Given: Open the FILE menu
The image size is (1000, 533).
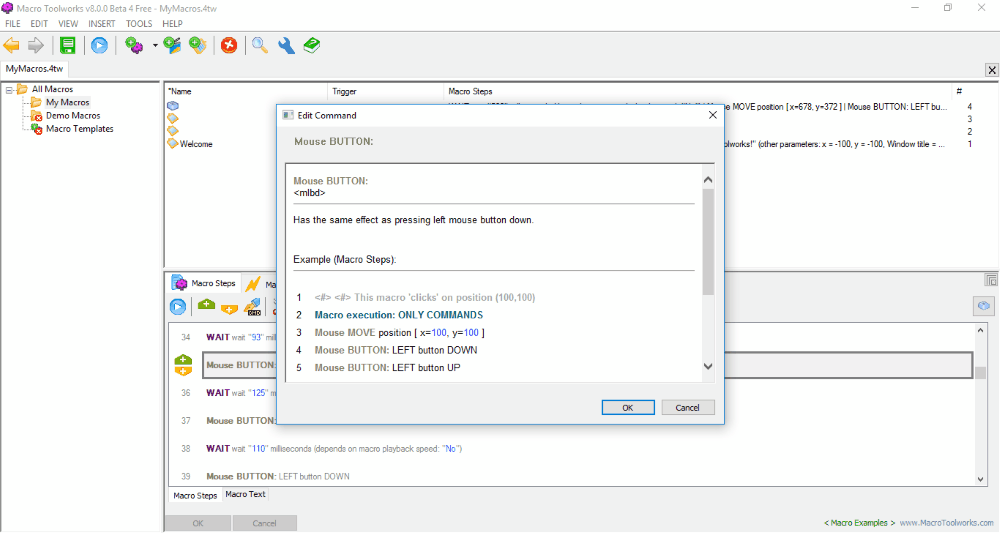Looking at the screenshot, I should [x=13, y=24].
